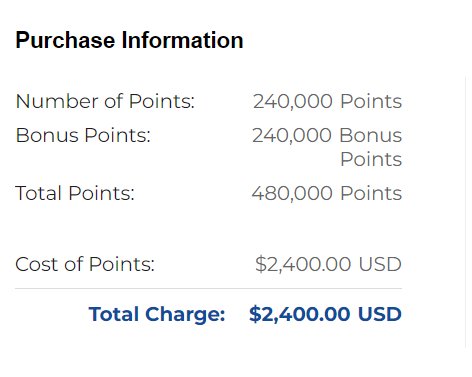Click USD in the Cost of Points row

click(x=380, y=264)
